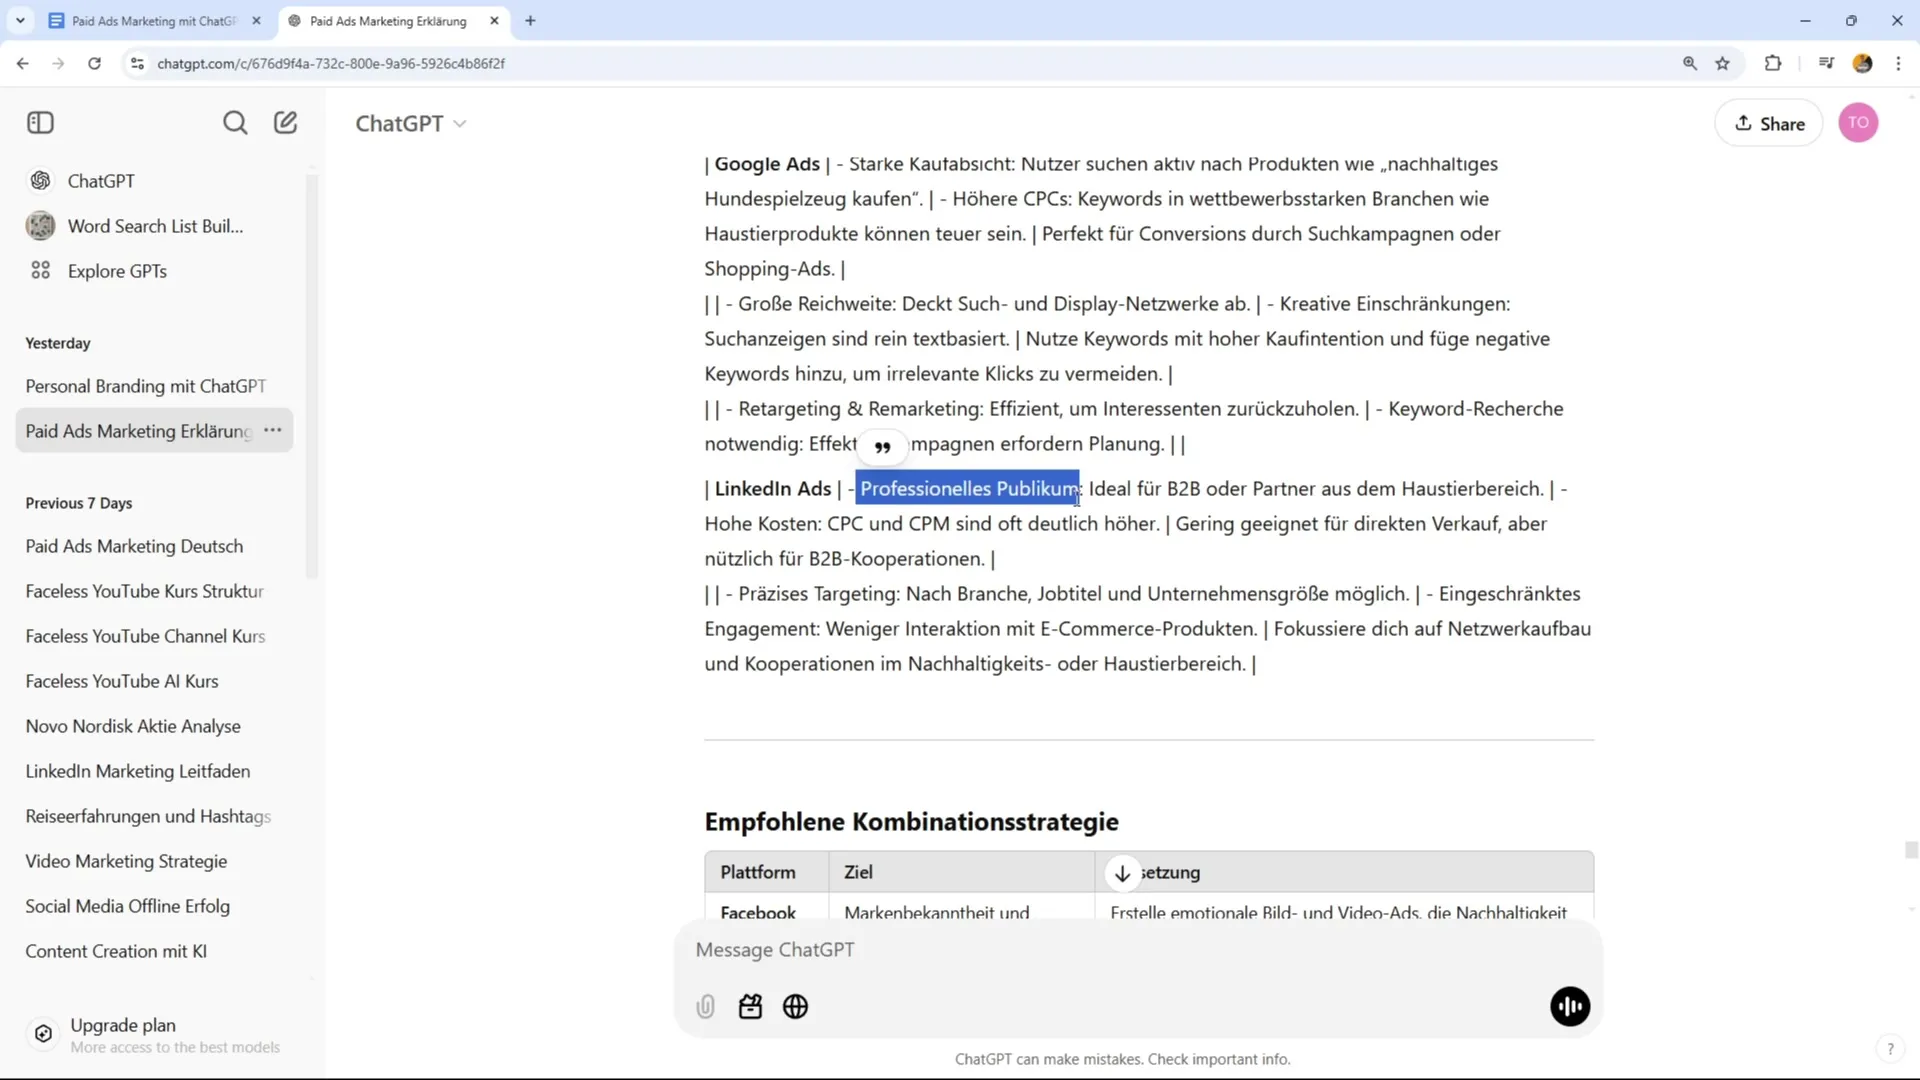Open the media control icon in Chrome toolbar

click(1826, 63)
